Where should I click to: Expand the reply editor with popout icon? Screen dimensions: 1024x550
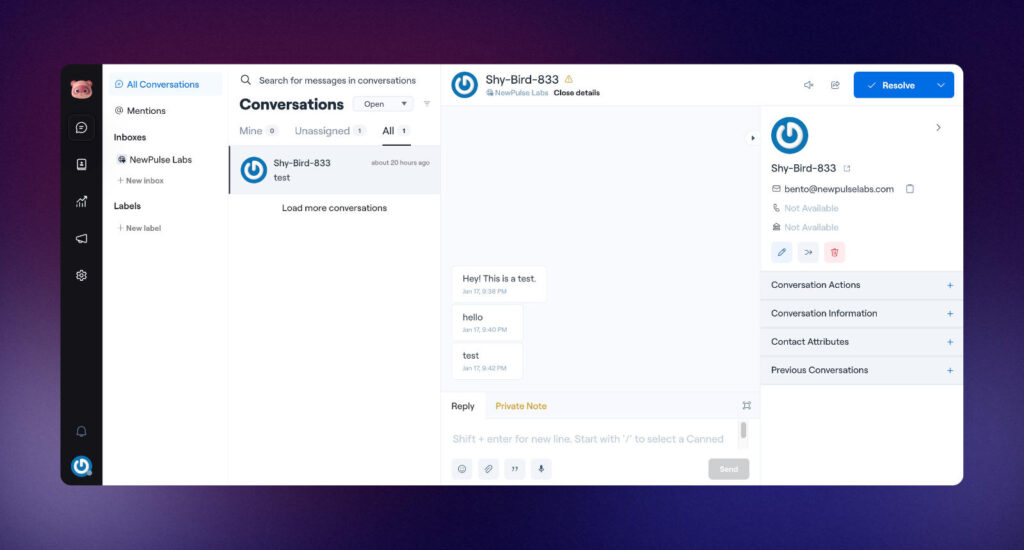(x=746, y=406)
